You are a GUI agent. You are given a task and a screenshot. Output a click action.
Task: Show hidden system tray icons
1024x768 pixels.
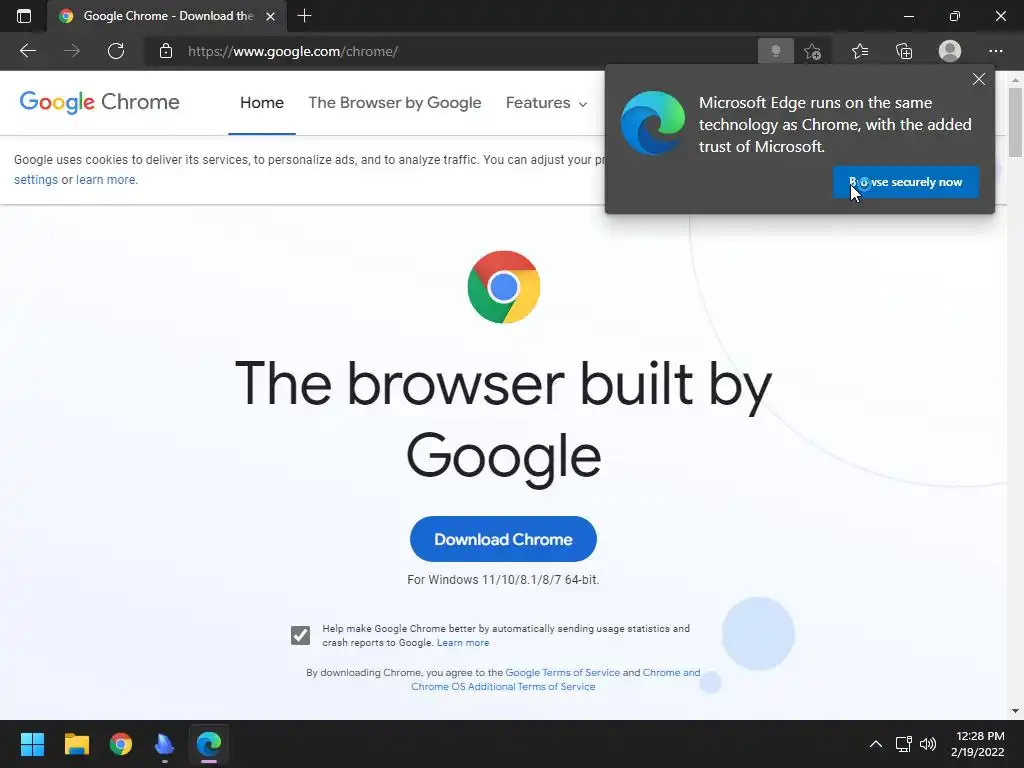(876, 744)
